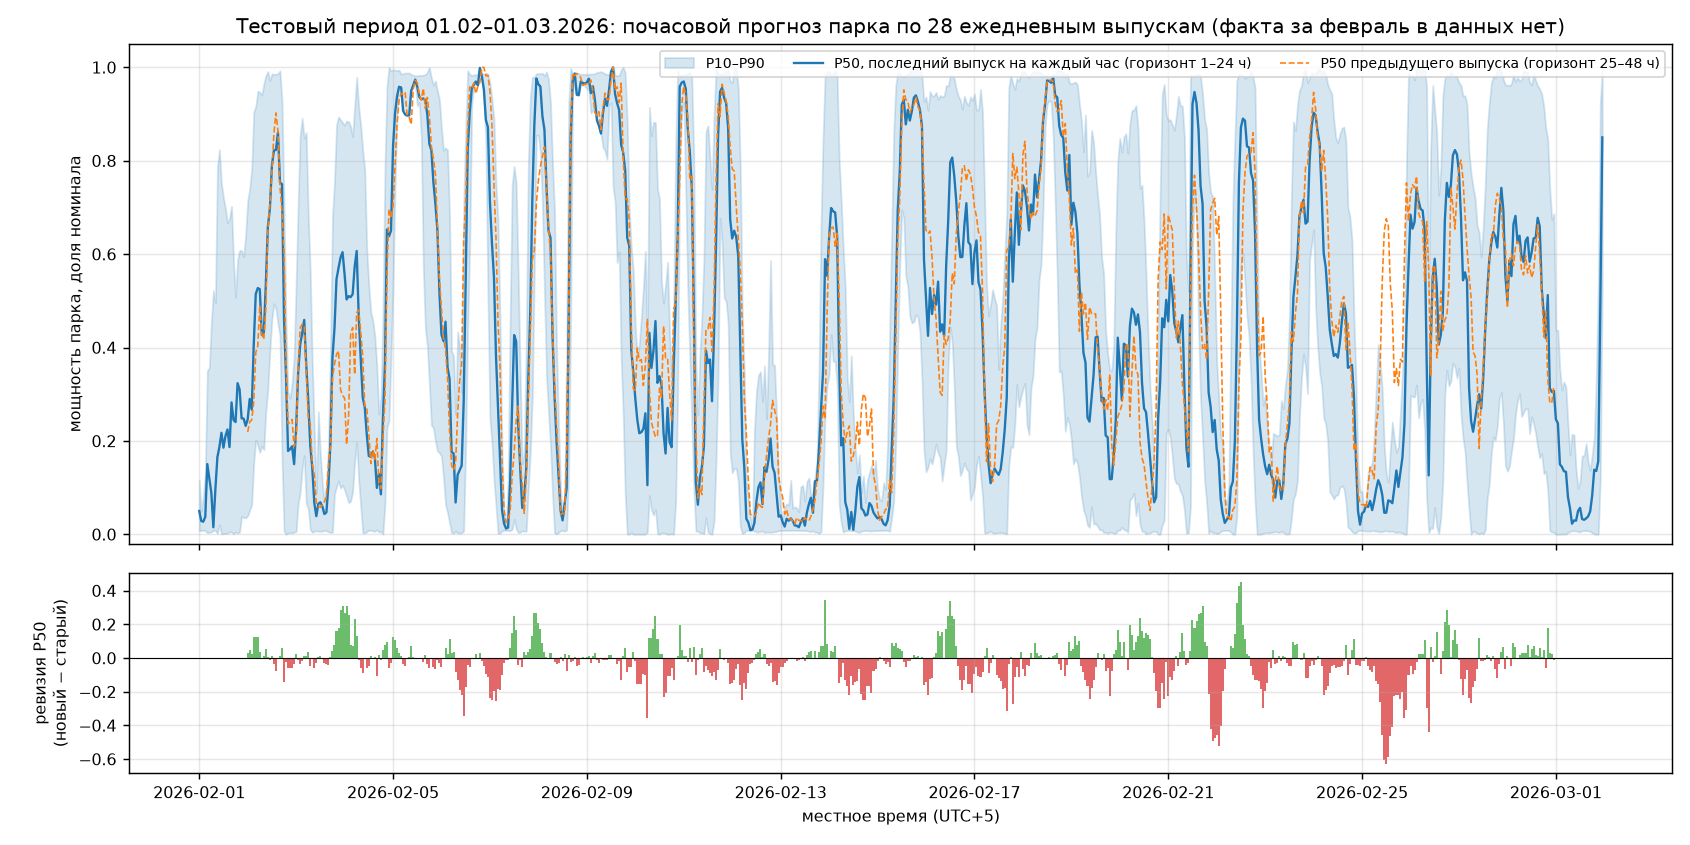Click the legend label "P10–P90"
Viewport: 1690px width, 845px height.
[x=735, y=63]
